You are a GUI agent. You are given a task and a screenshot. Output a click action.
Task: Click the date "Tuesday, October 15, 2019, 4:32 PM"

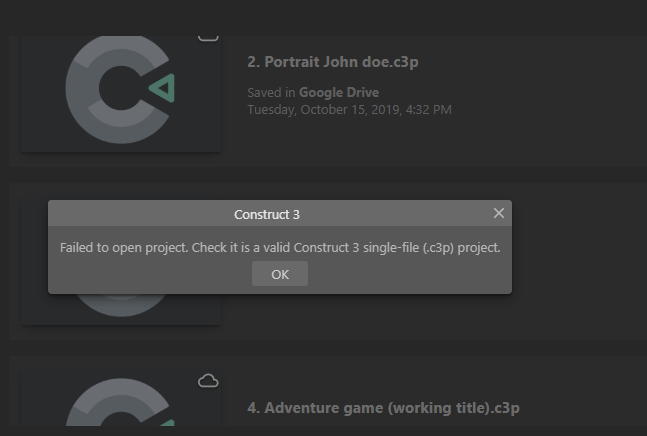[x=349, y=110]
